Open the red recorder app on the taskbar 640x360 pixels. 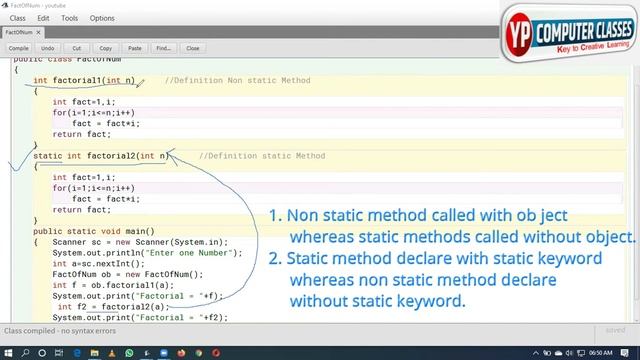pos(216,353)
